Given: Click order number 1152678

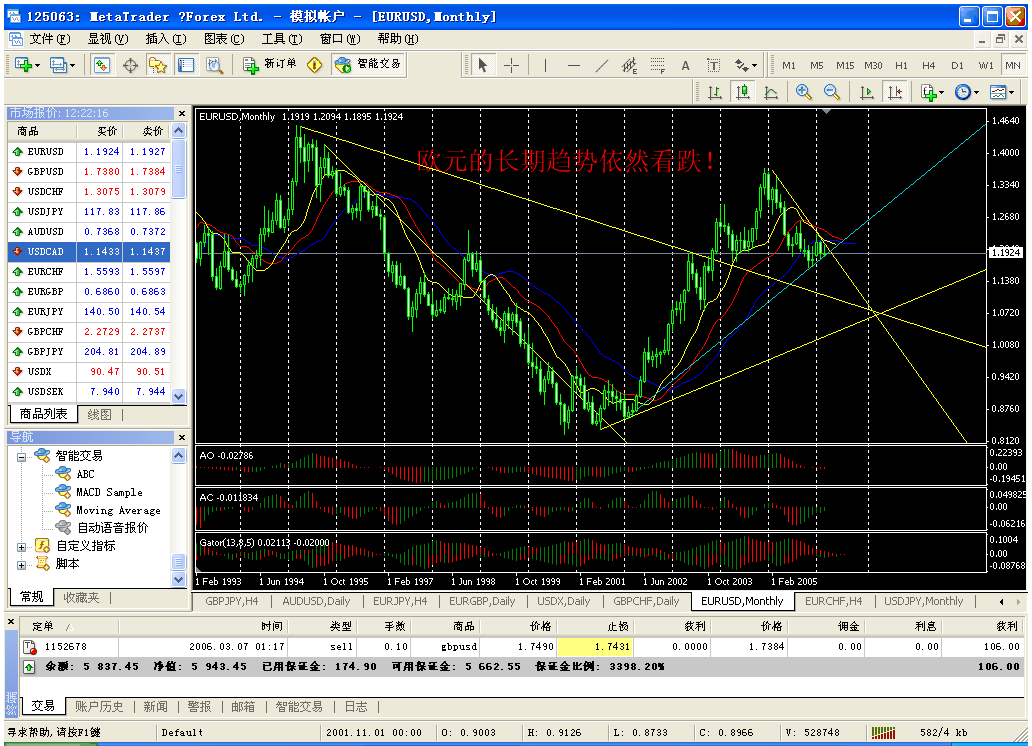Looking at the screenshot, I should coord(66,647).
